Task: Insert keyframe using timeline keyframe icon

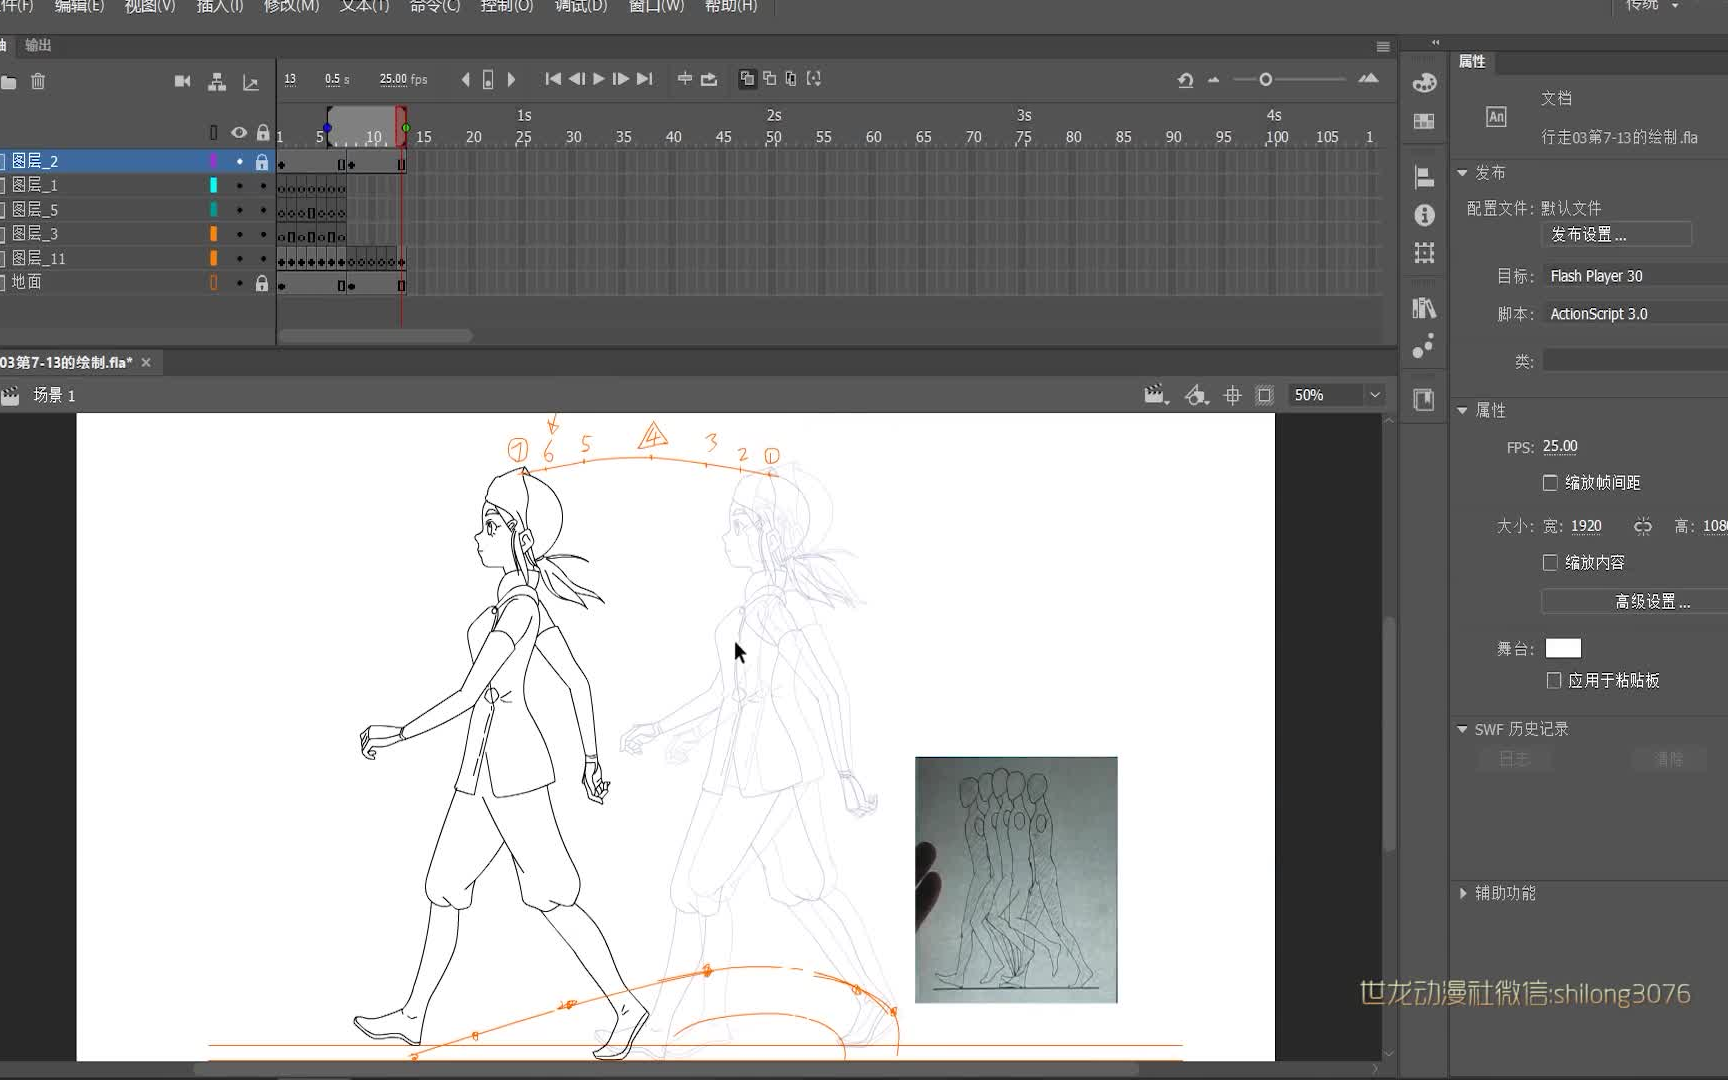Action: coord(488,79)
